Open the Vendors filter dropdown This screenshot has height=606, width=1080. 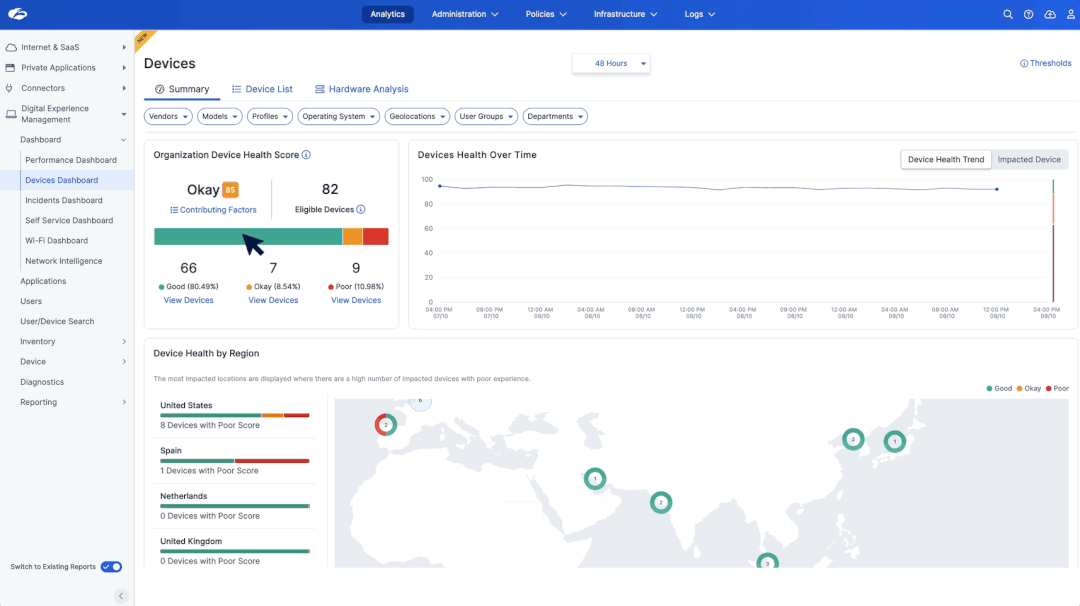click(168, 117)
